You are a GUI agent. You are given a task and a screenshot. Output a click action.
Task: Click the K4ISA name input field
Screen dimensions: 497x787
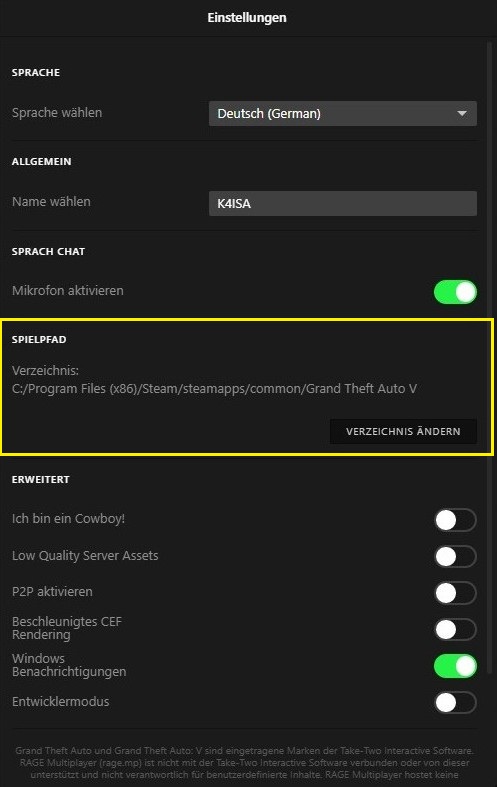pos(342,203)
